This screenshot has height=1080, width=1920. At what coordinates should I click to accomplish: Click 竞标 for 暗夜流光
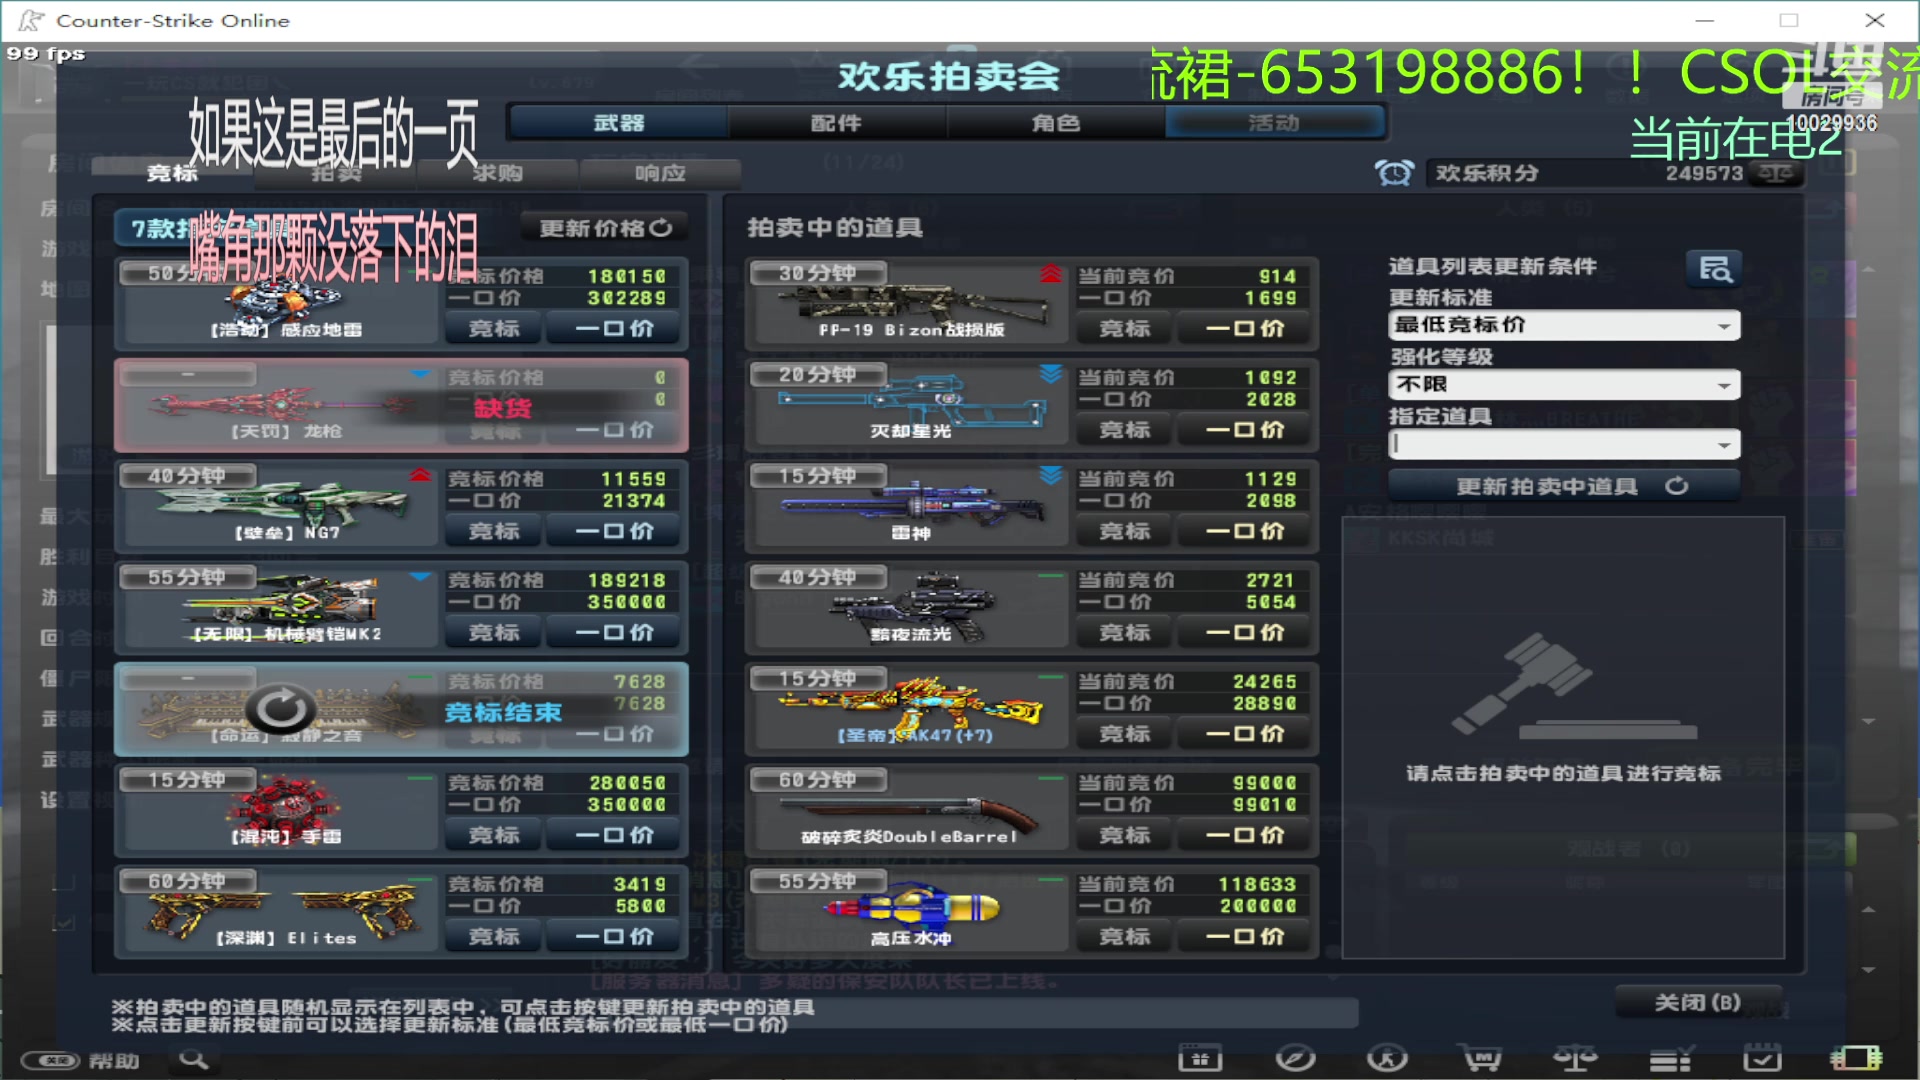tap(1124, 632)
